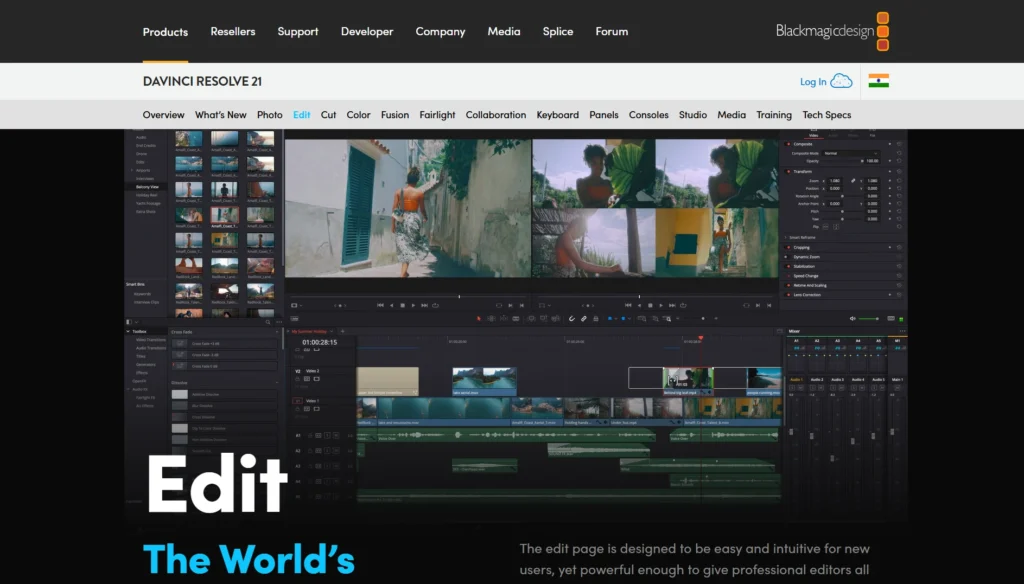Screen dimensions: 1024x584
Task: Select the Trim Edit Mode tool
Action: pos(491,319)
